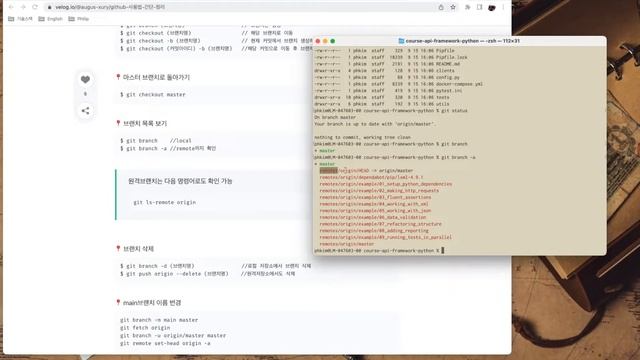Bookmark this page with the star

pos(453,7)
